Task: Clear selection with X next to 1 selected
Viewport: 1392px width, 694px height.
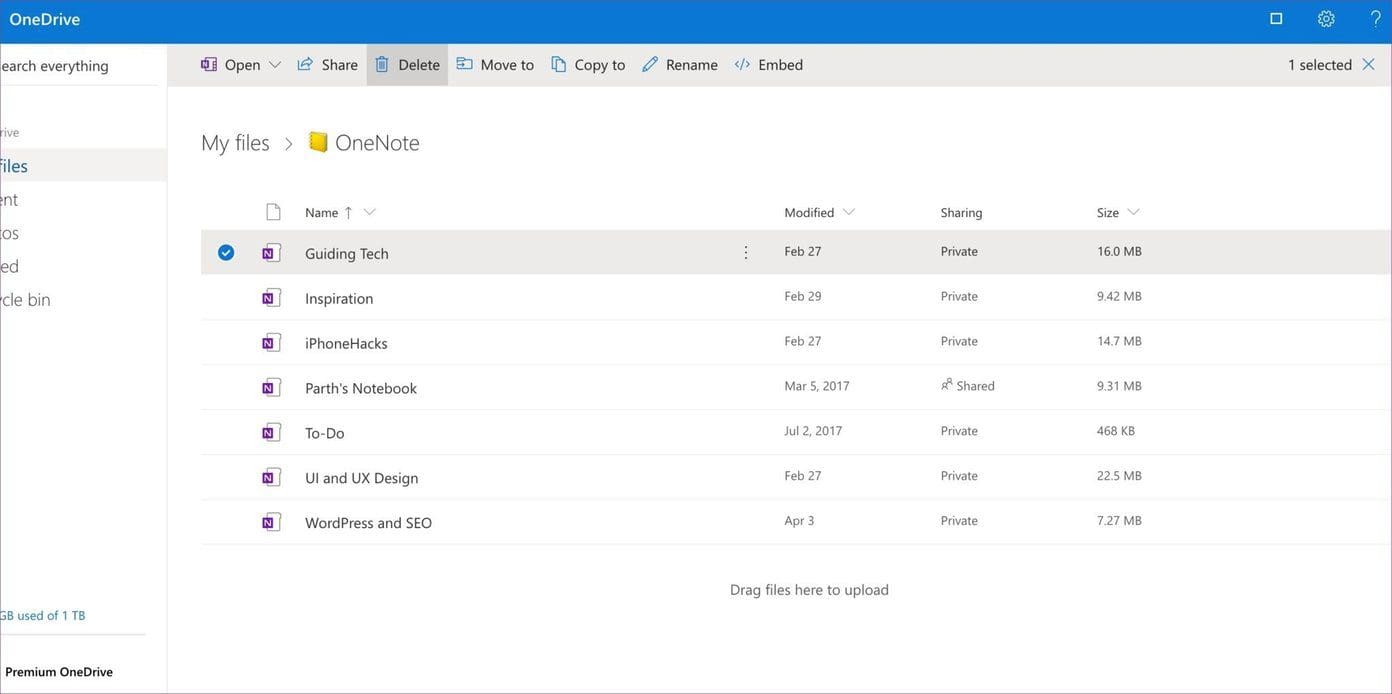Action: pos(1370,64)
